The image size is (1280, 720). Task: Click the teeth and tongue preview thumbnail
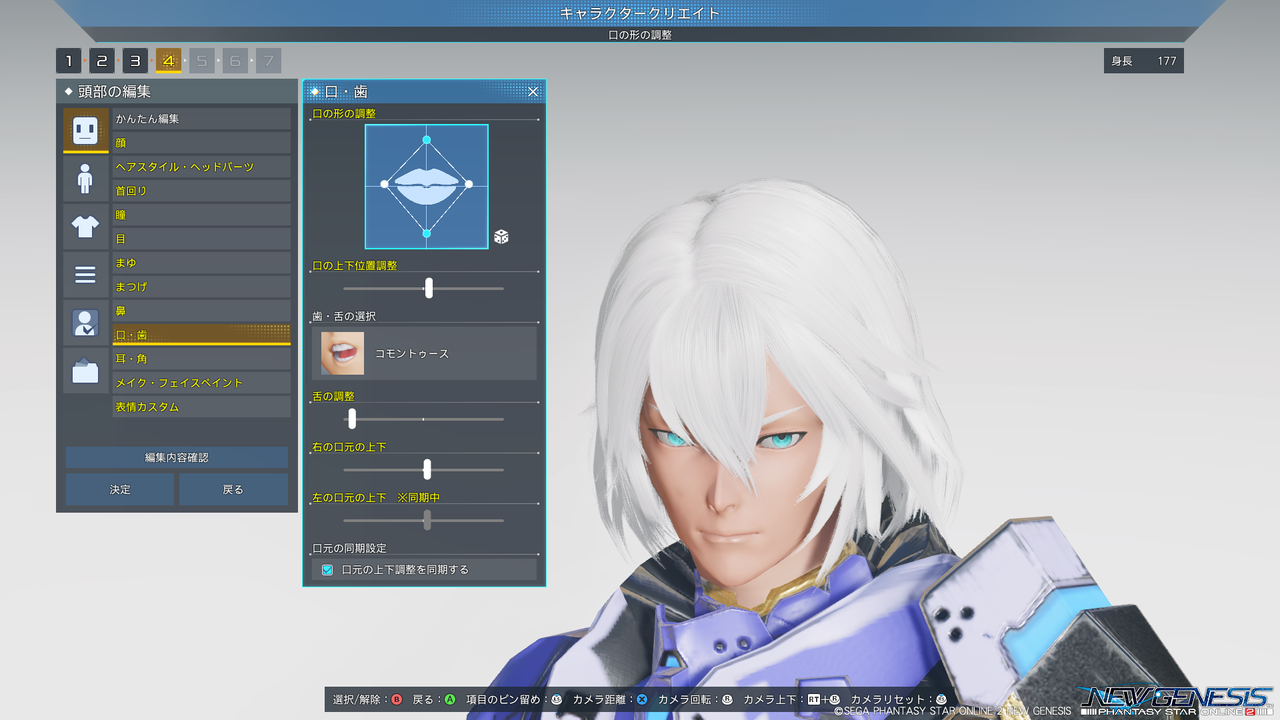click(x=342, y=353)
